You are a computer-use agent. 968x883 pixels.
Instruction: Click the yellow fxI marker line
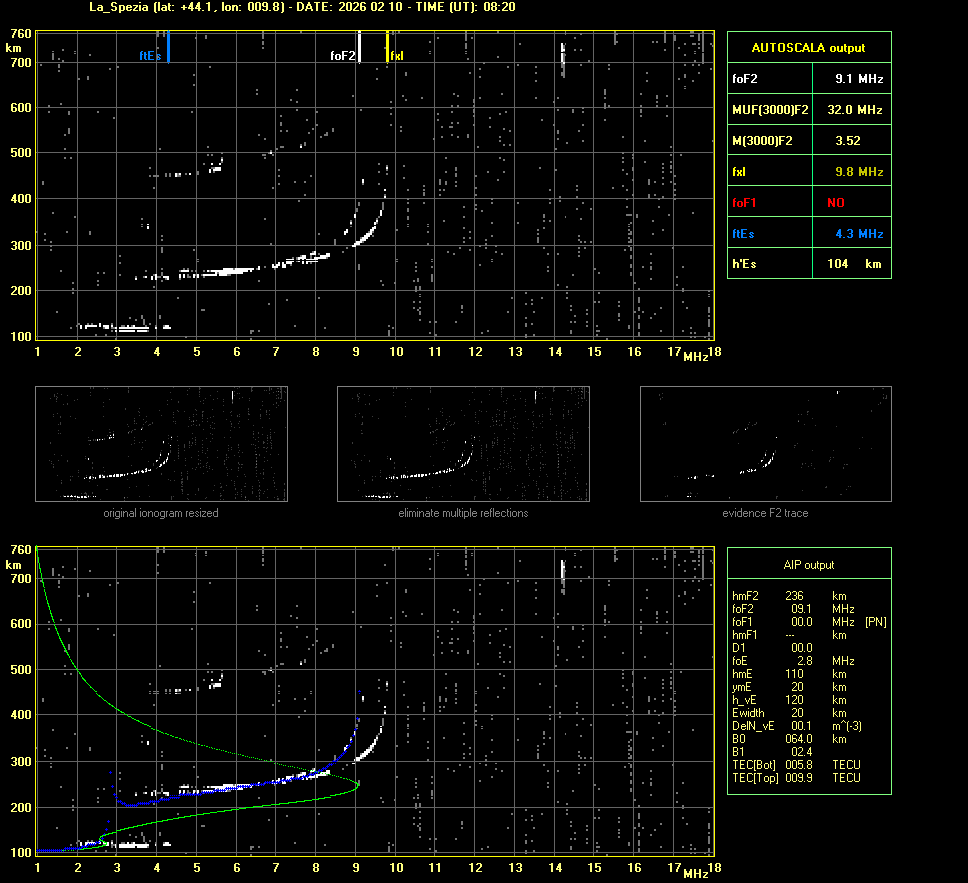387,47
